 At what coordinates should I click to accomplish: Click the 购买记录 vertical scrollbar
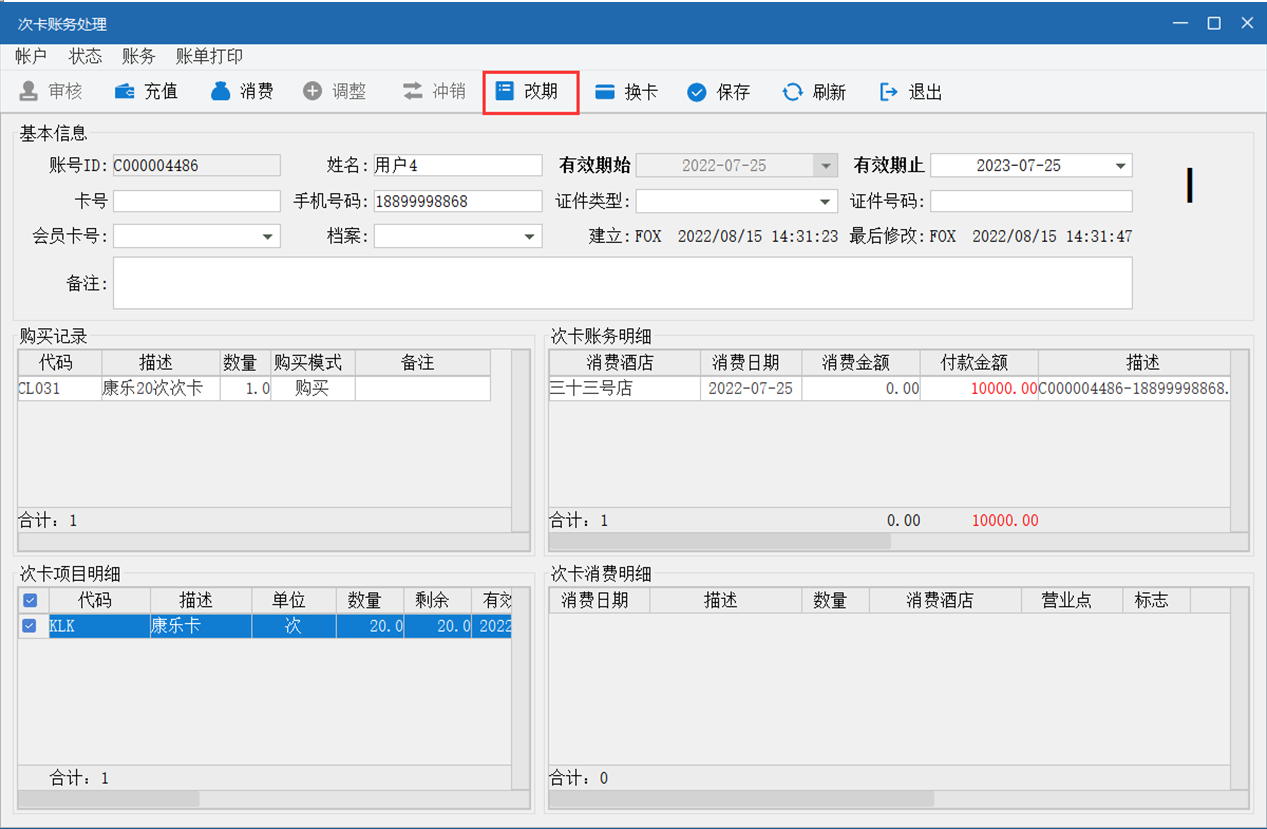pyautogui.click(x=520, y=440)
